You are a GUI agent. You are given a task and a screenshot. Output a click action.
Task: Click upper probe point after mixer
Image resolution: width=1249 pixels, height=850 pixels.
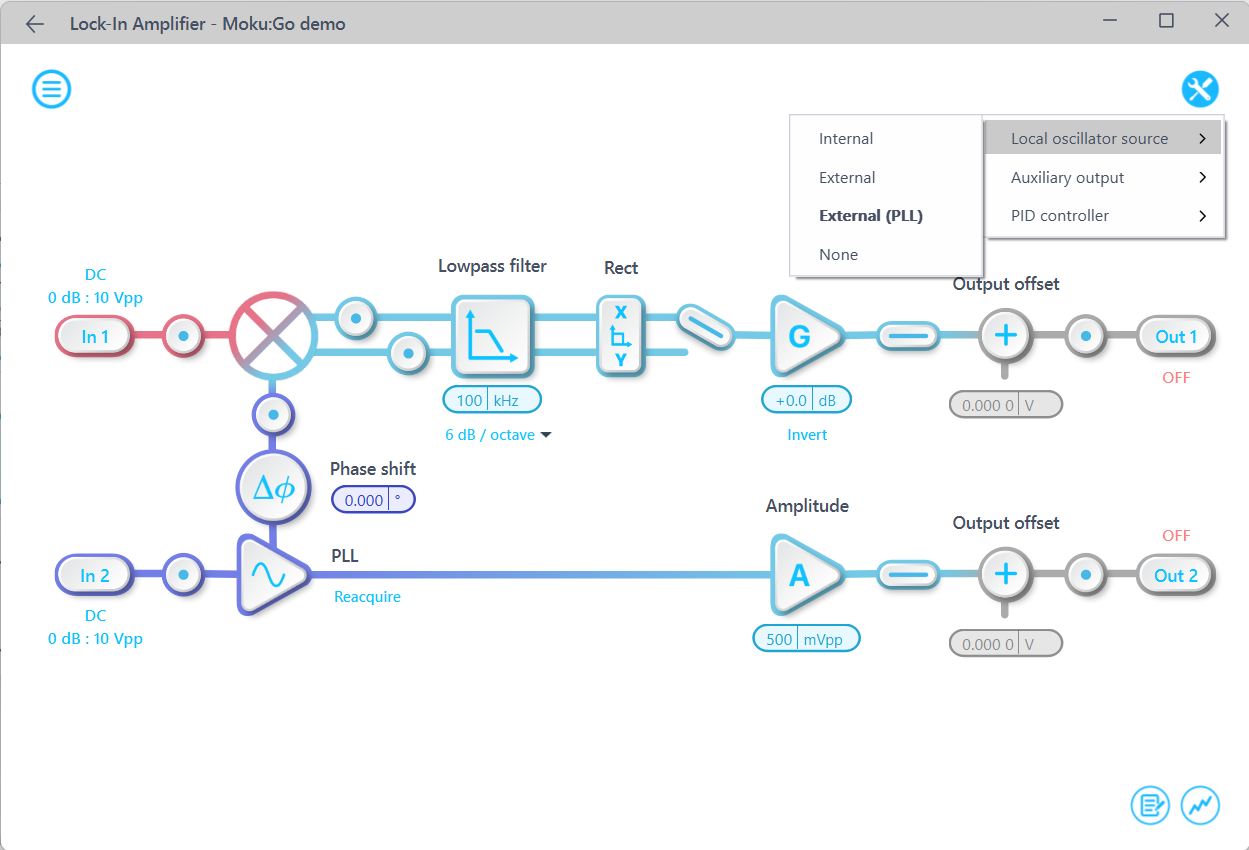coord(355,318)
